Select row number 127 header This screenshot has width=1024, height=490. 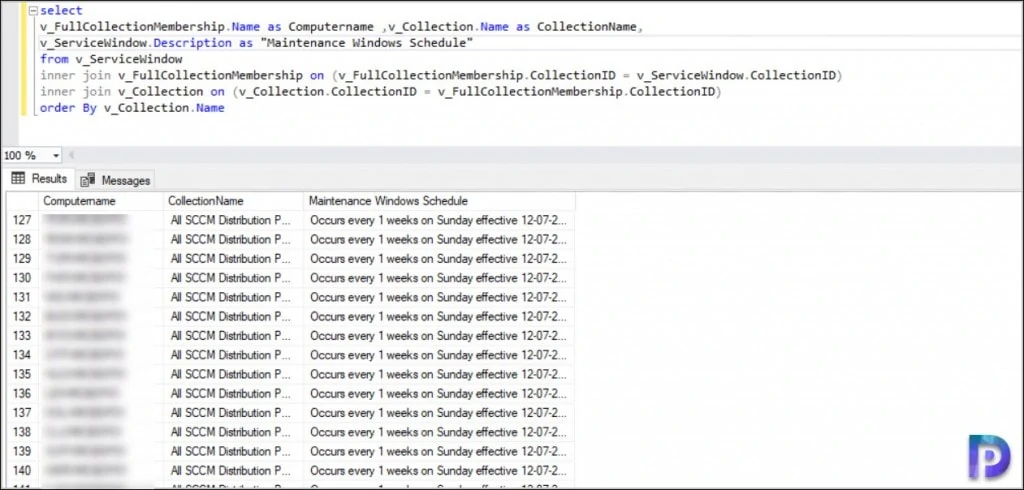tap(22, 220)
